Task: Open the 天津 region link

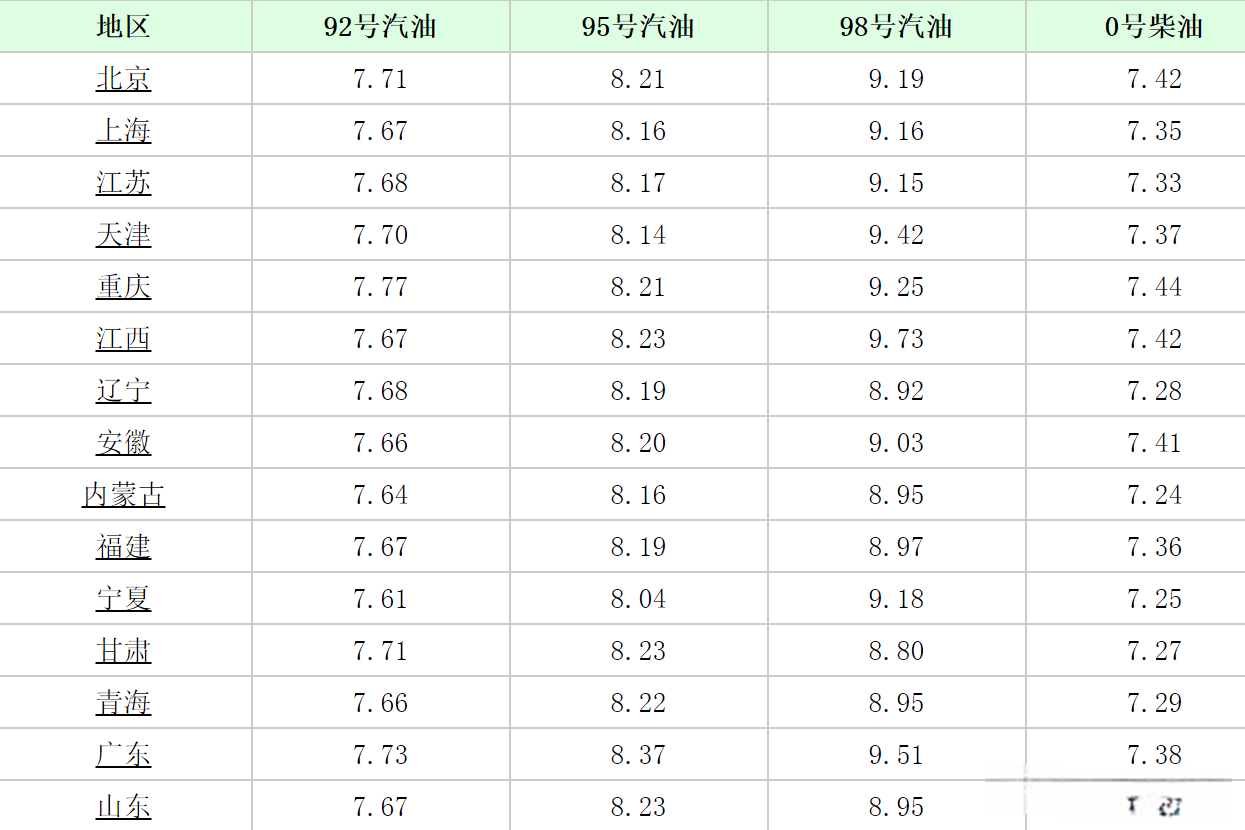Action: 124,235
